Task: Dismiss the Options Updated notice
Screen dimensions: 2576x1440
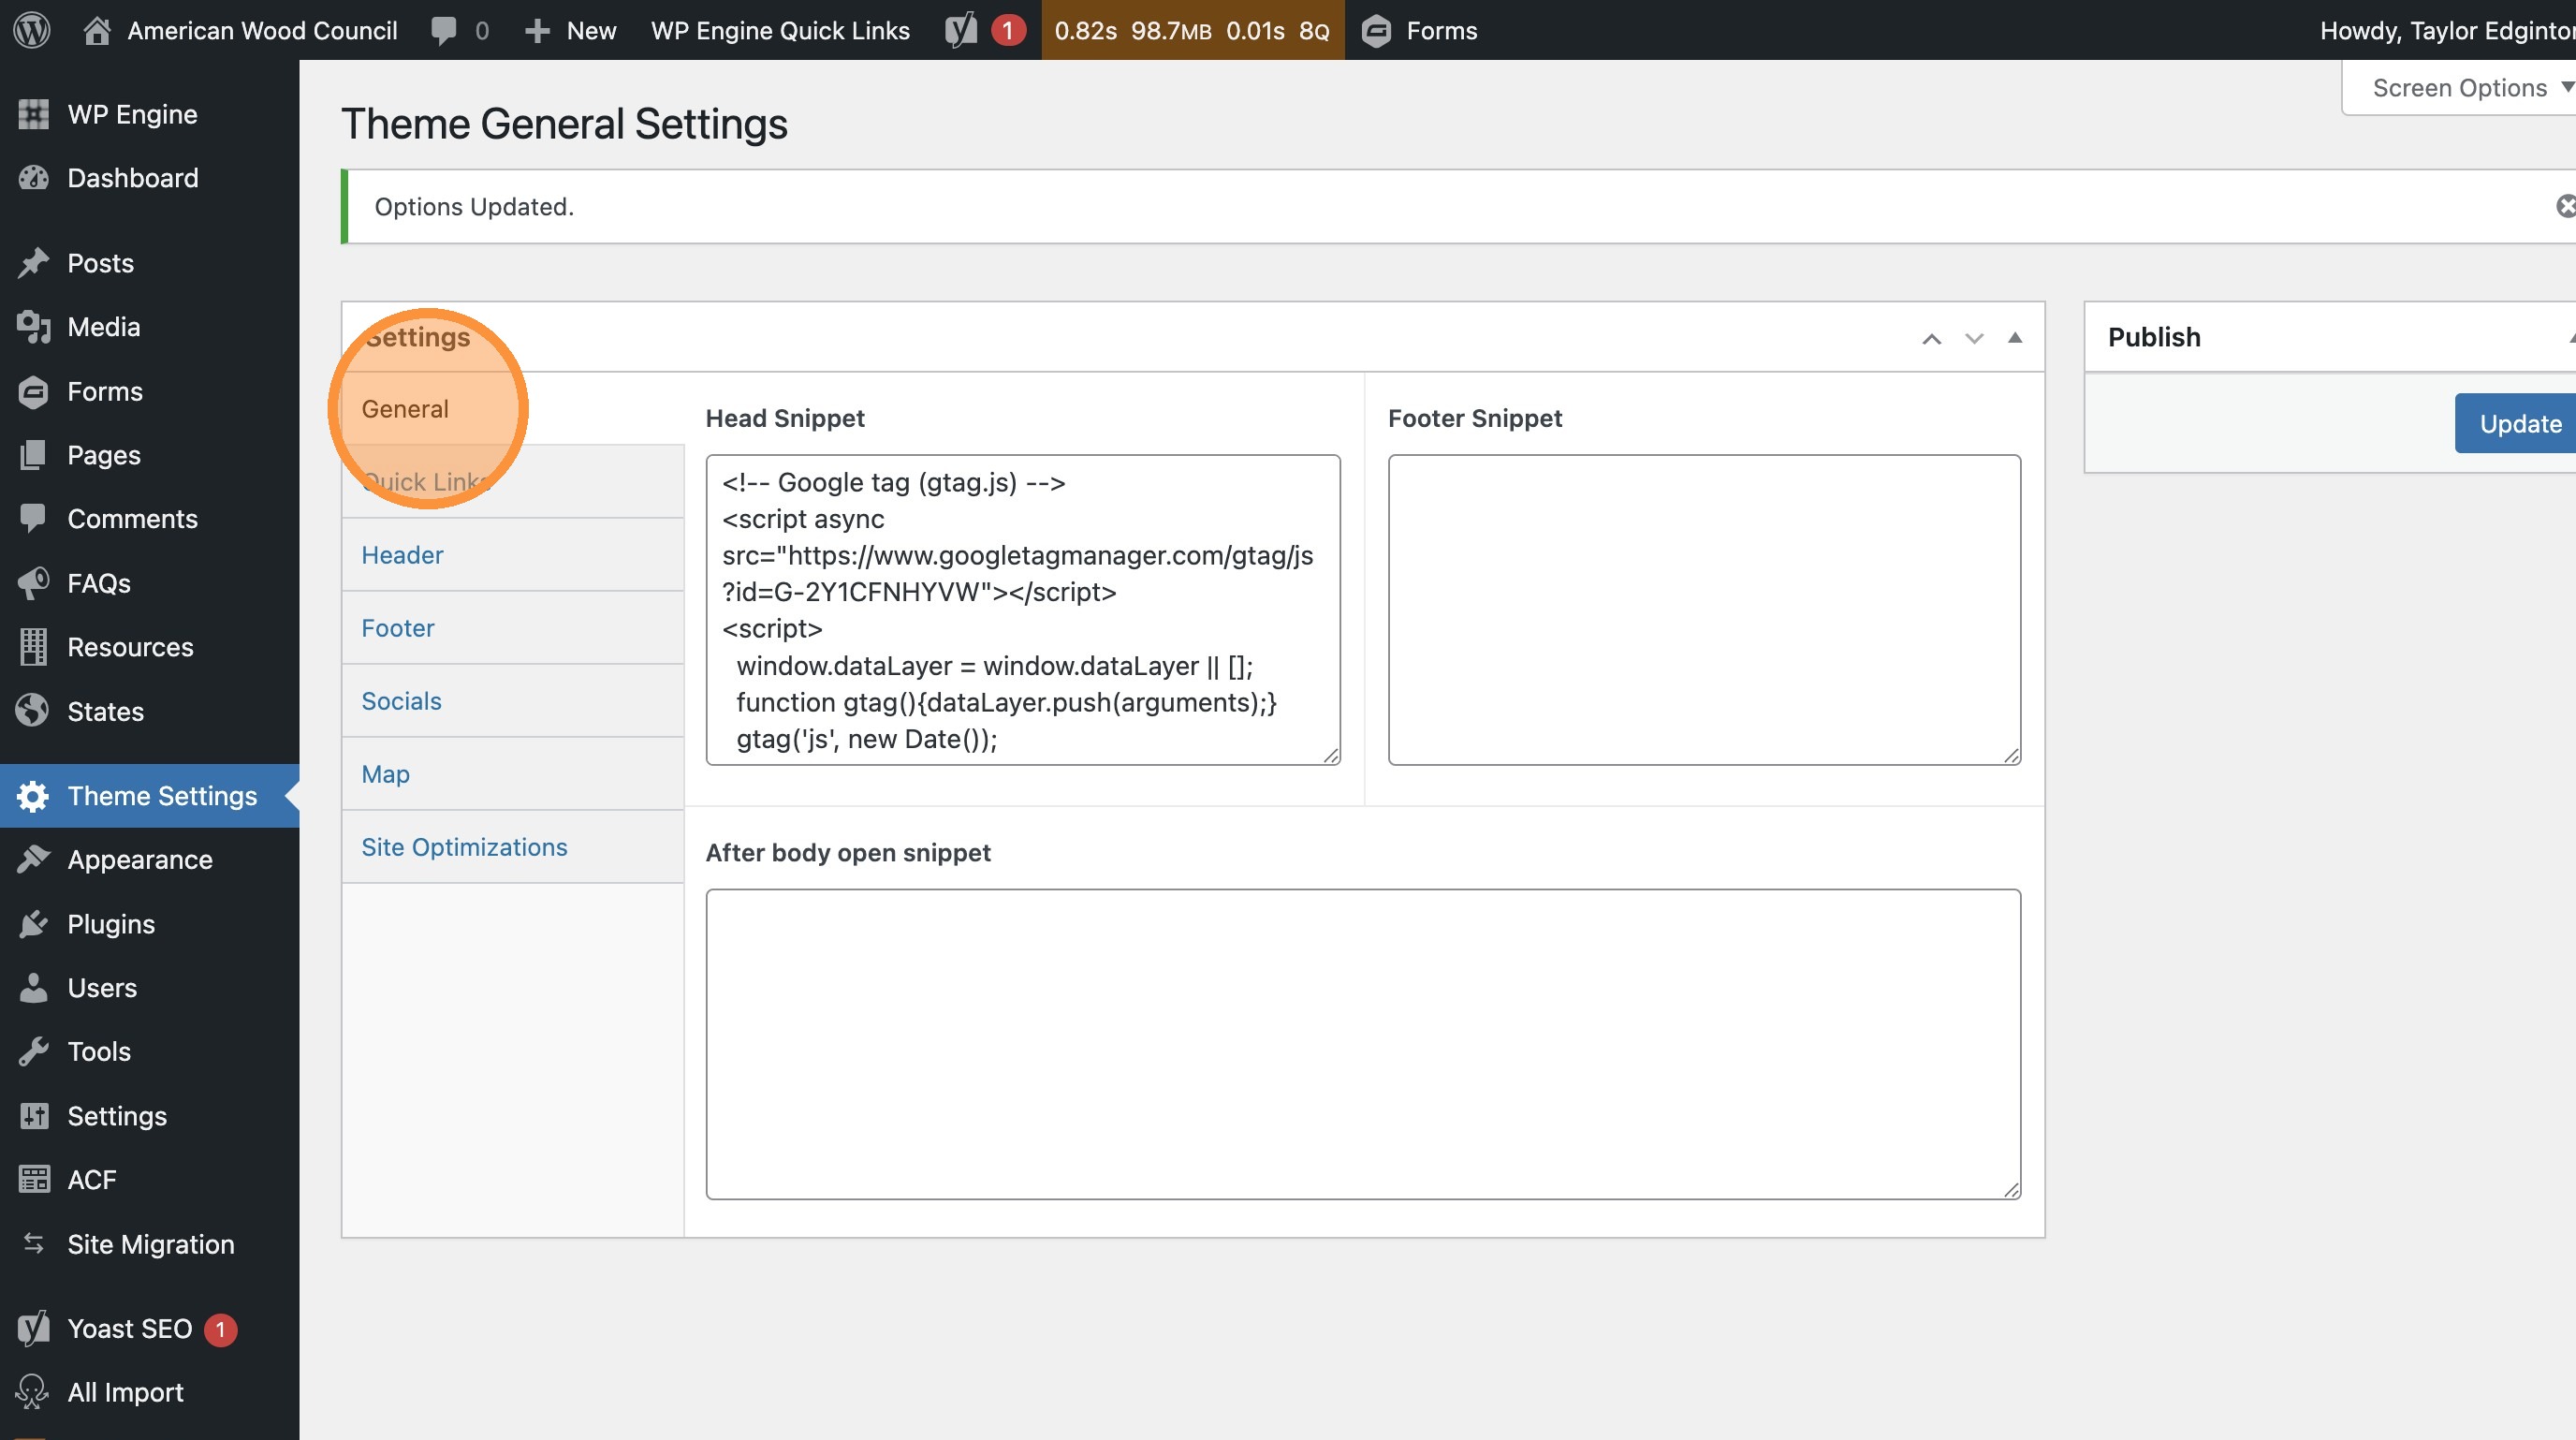Action: 2565,206
